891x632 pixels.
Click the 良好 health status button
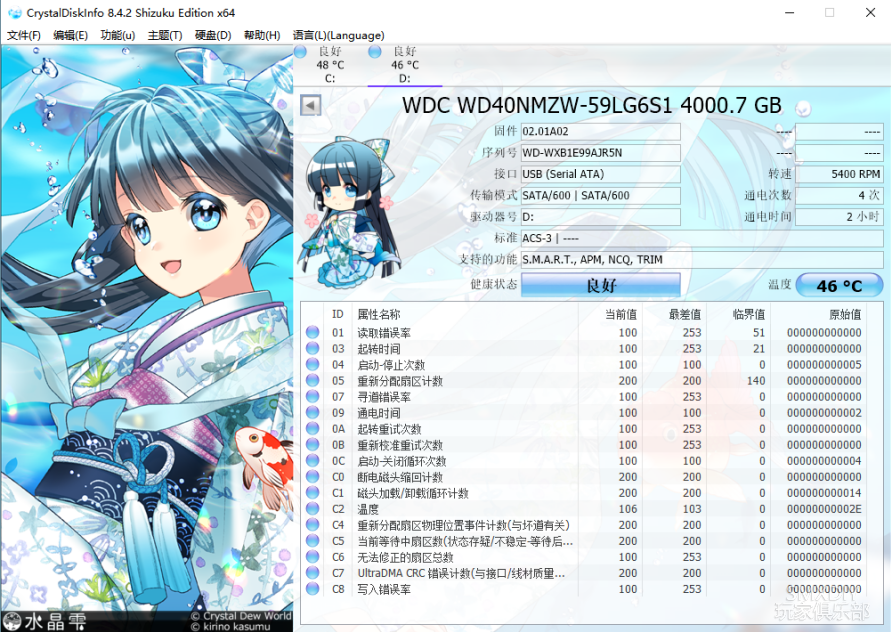point(601,285)
